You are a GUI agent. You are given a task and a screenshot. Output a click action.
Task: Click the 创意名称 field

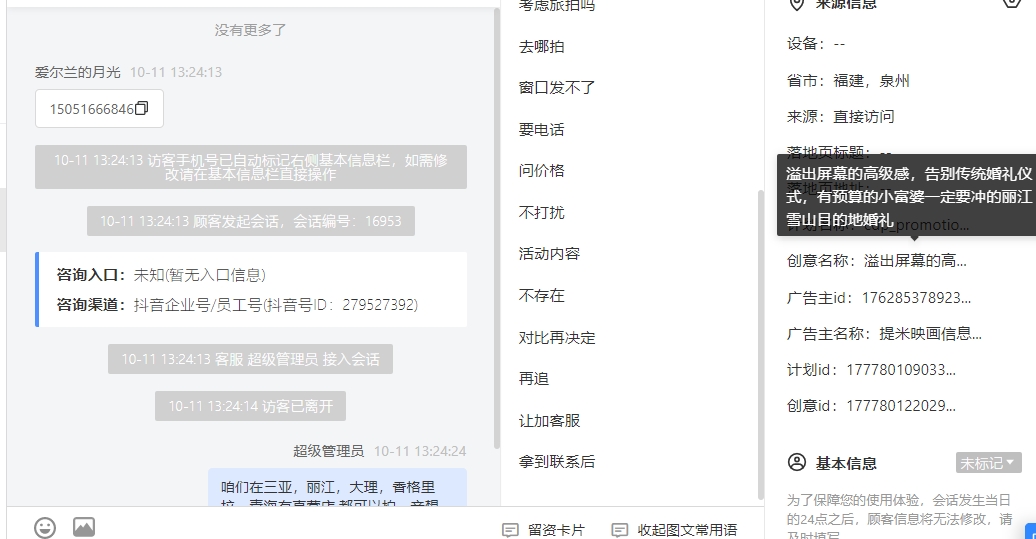coord(877,261)
